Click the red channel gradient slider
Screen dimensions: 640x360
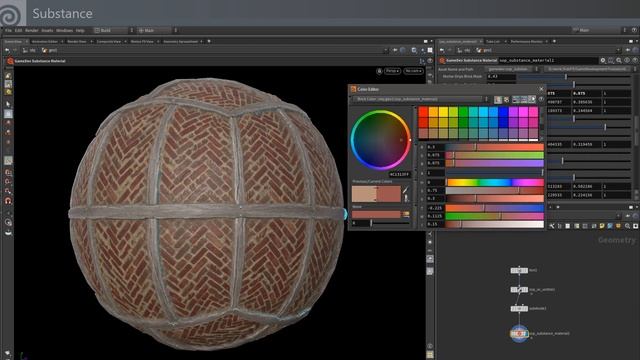click(495, 147)
